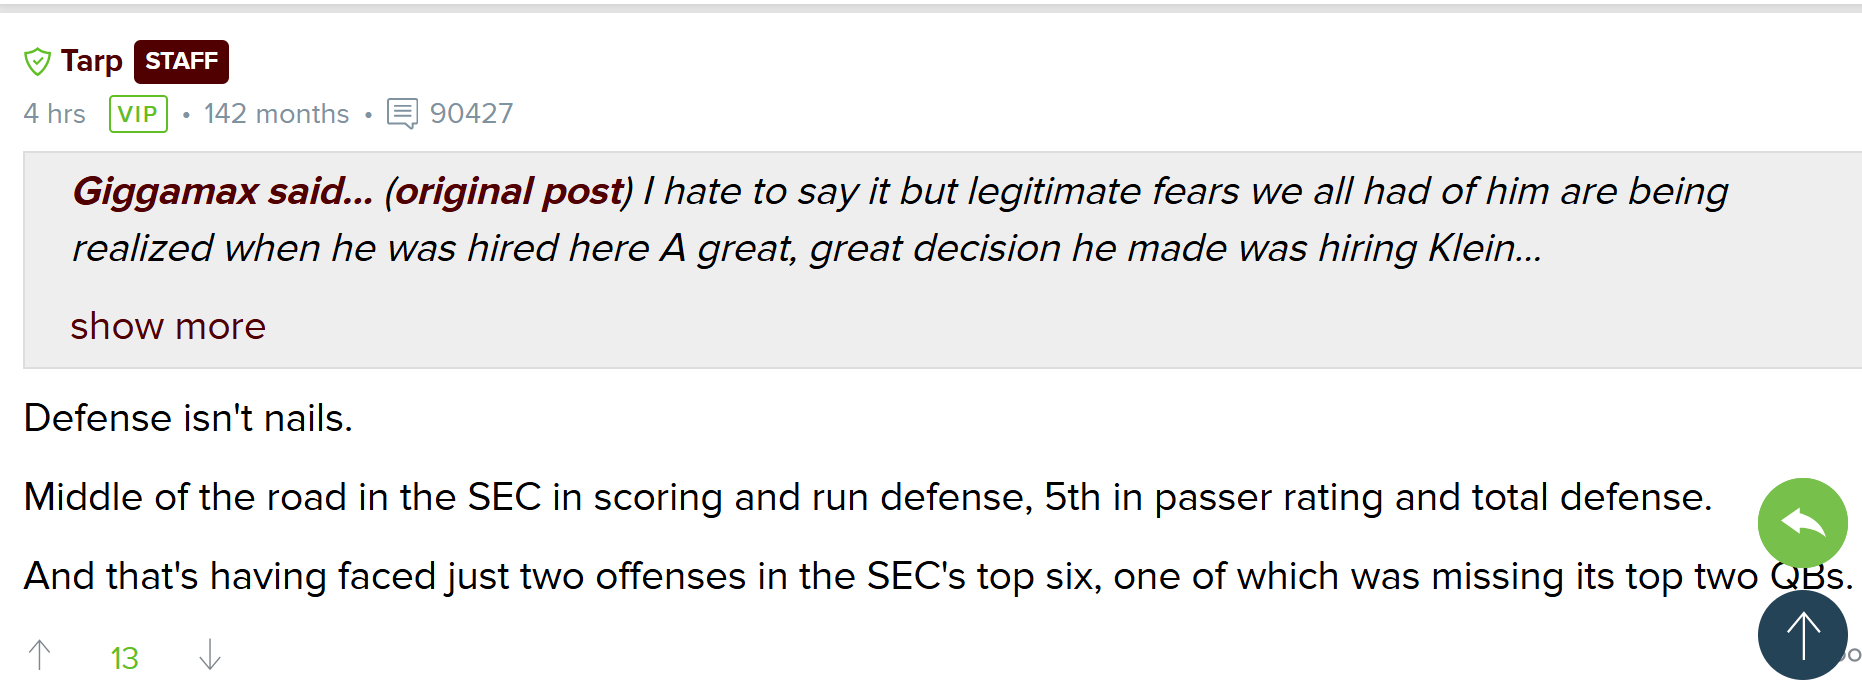Click the 4 hrs timestamp
This screenshot has width=1862, height=693.
[55, 114]
